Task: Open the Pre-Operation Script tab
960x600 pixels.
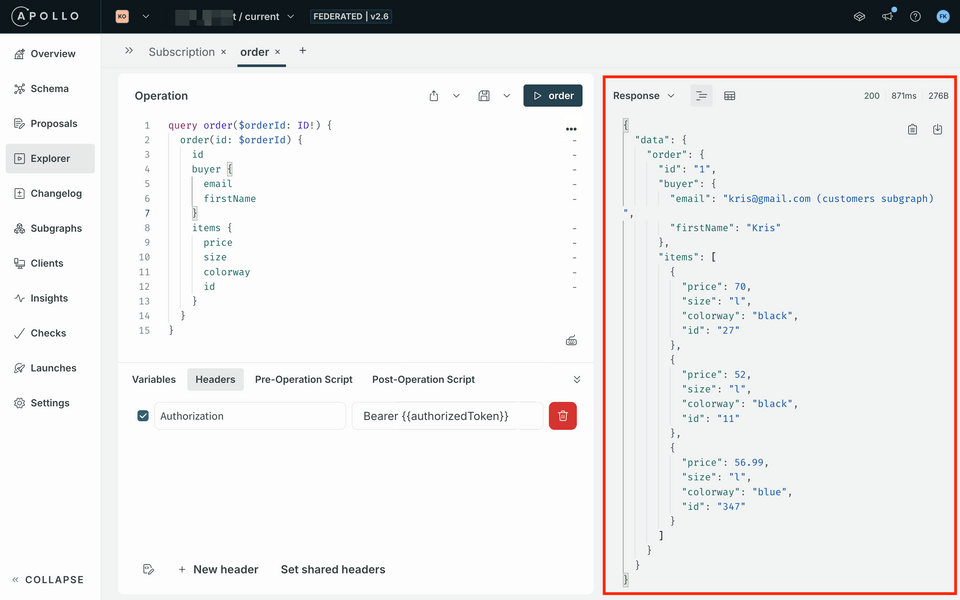Action: tap(304, 380)
